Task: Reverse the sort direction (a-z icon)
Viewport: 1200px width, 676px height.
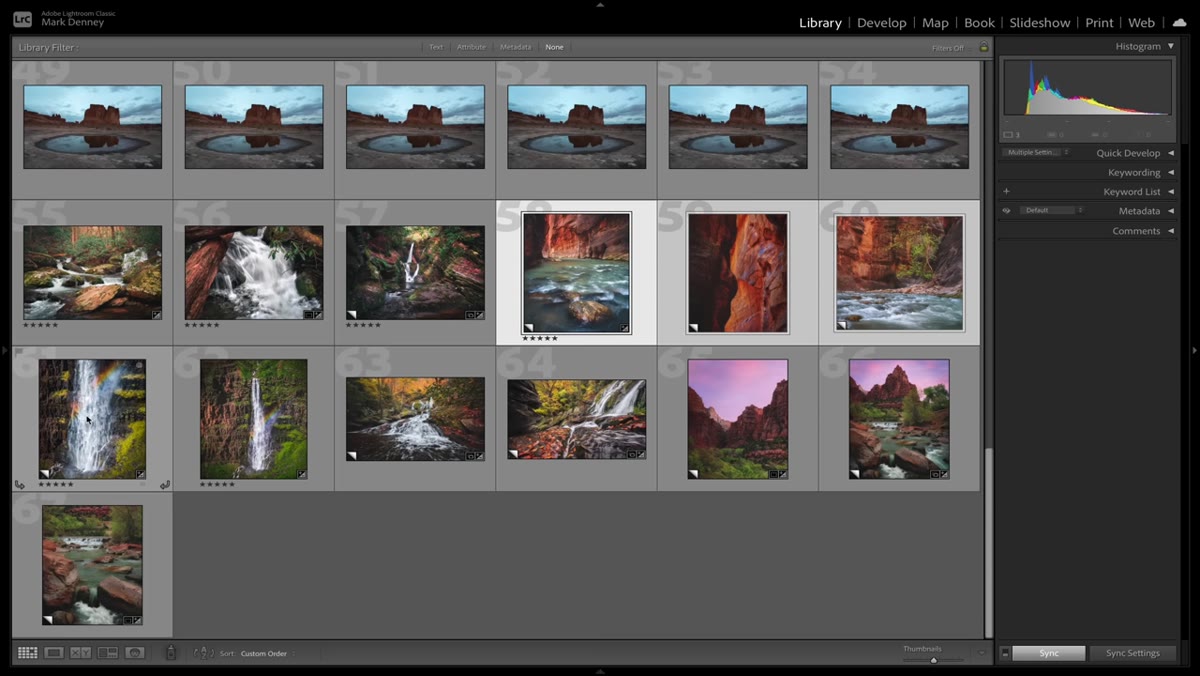Action: coord(204,653)
